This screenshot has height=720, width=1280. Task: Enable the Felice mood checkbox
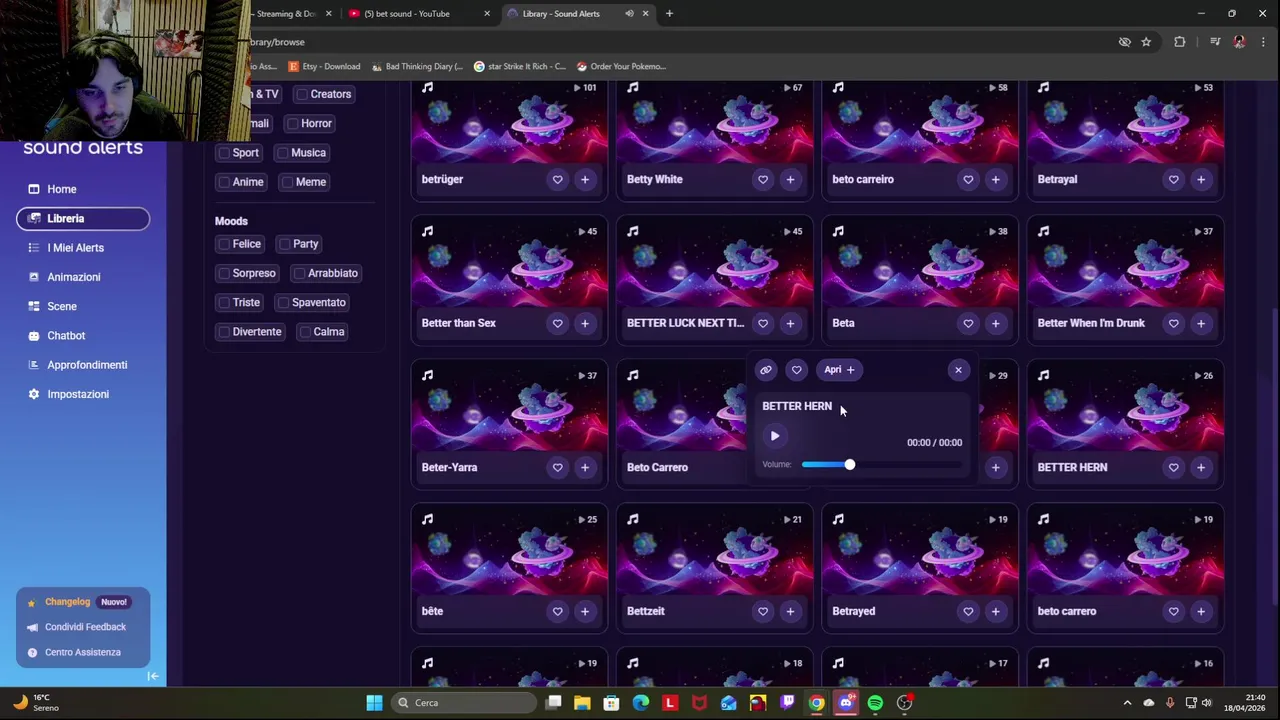tap(224, 244)
